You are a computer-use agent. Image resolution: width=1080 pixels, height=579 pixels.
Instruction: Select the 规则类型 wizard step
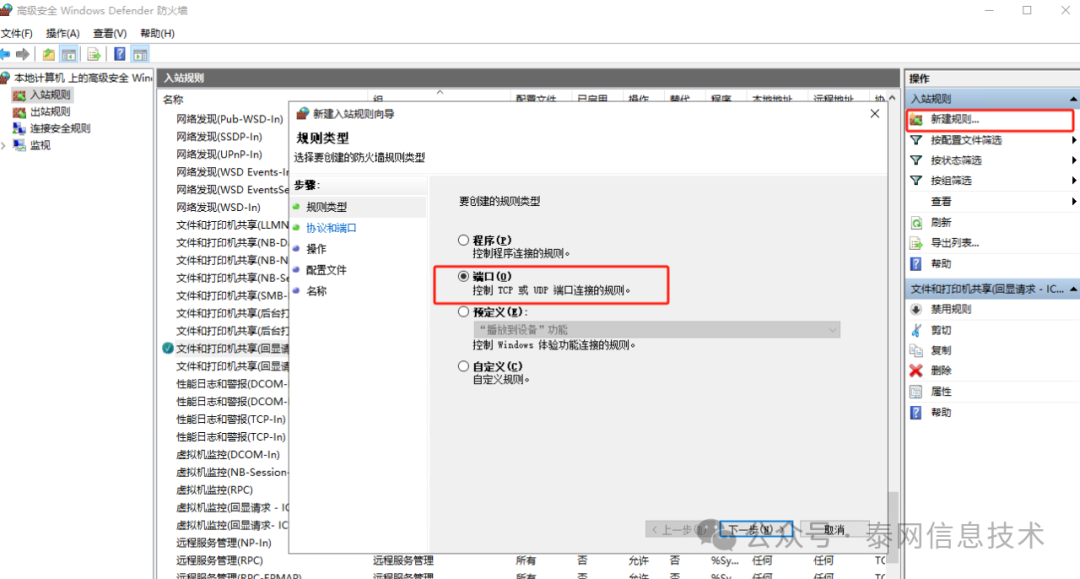[326, 207]
